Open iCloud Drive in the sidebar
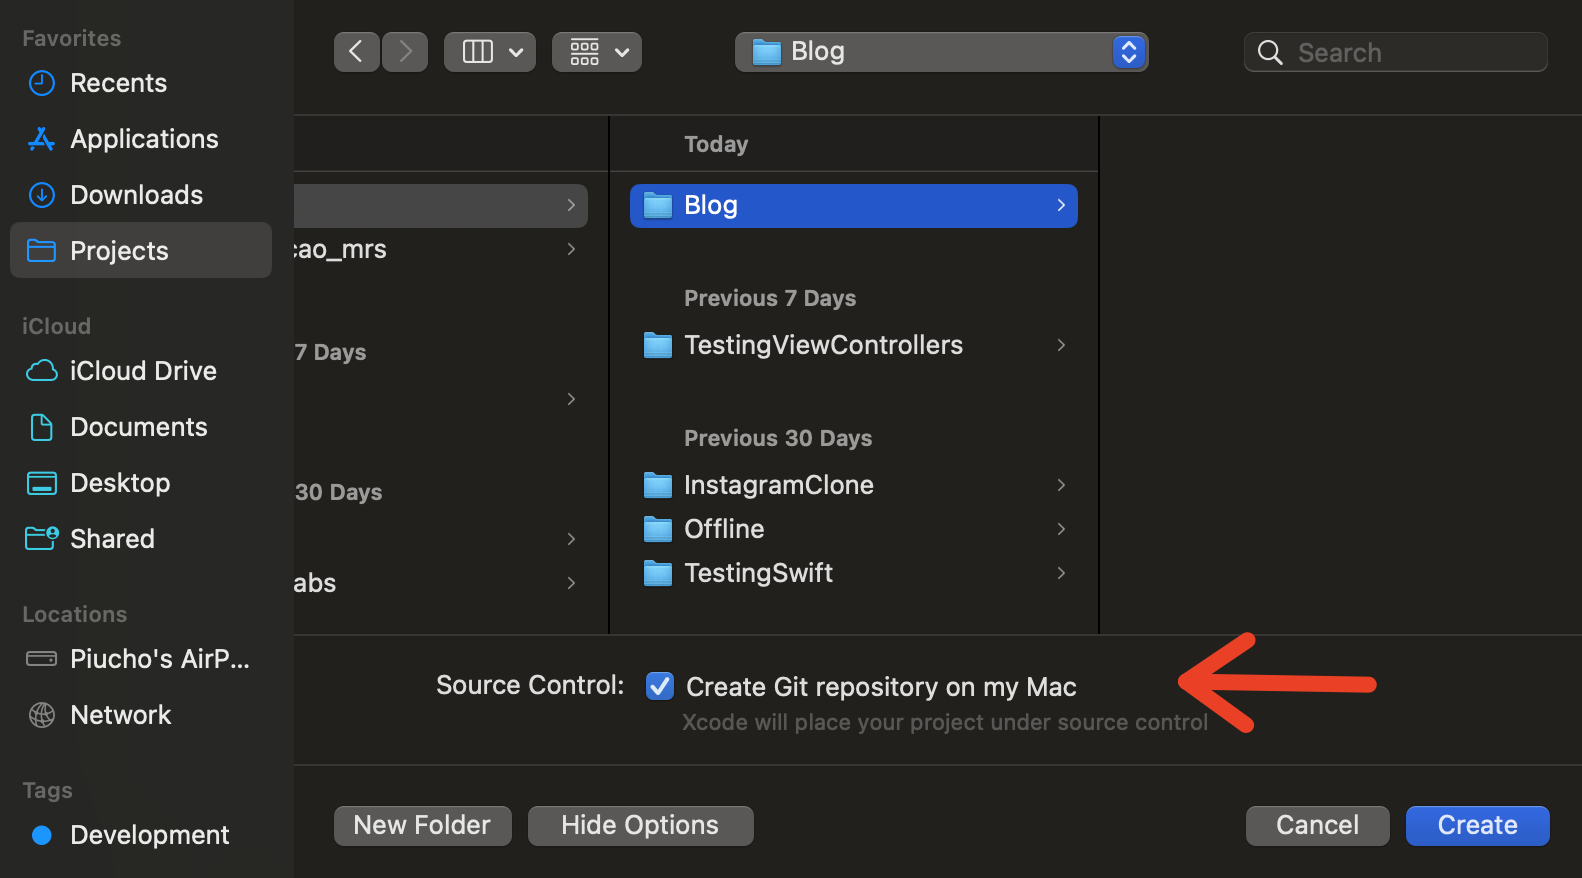1582x878 pixels. [141, 371]
